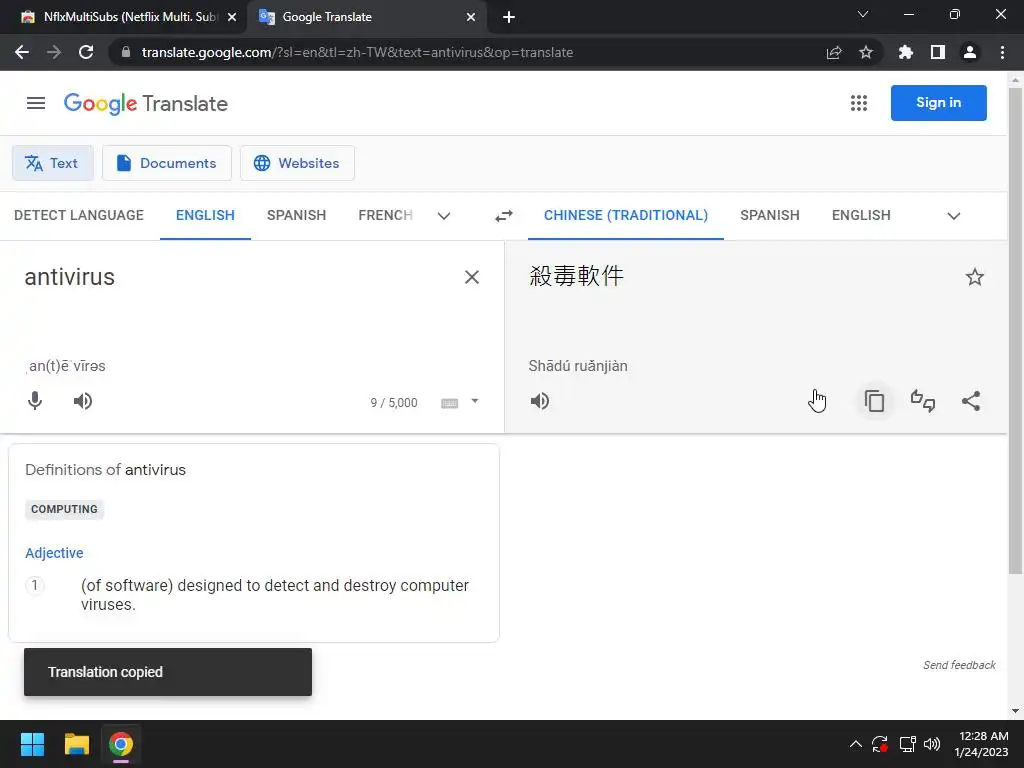Select English as the source language
Viewport: 1024px width, 768px height.
(205, 216)
